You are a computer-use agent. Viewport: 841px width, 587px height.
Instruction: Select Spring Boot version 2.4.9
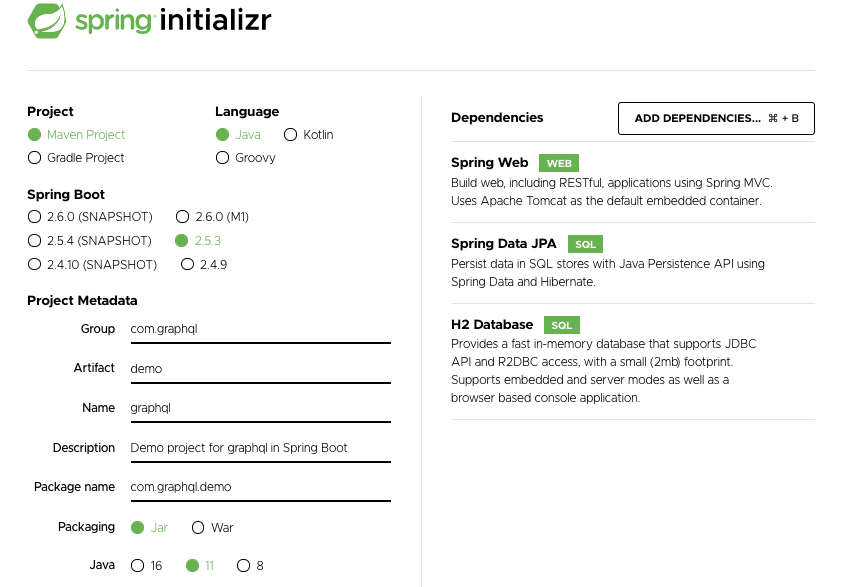187,265
